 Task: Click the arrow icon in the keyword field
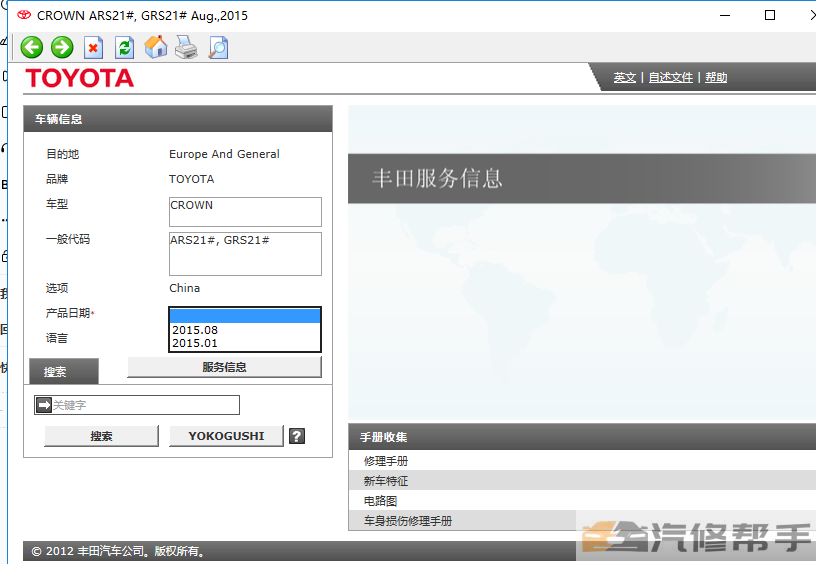pos(44,405)
